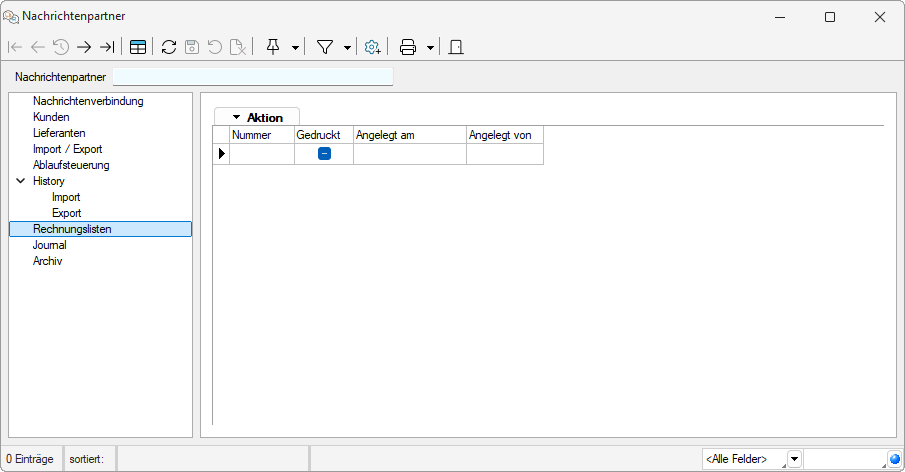Viewport: 905px width, 472px height.
Task: Refresh the data with the reload icon
Action: click(169, 47)
